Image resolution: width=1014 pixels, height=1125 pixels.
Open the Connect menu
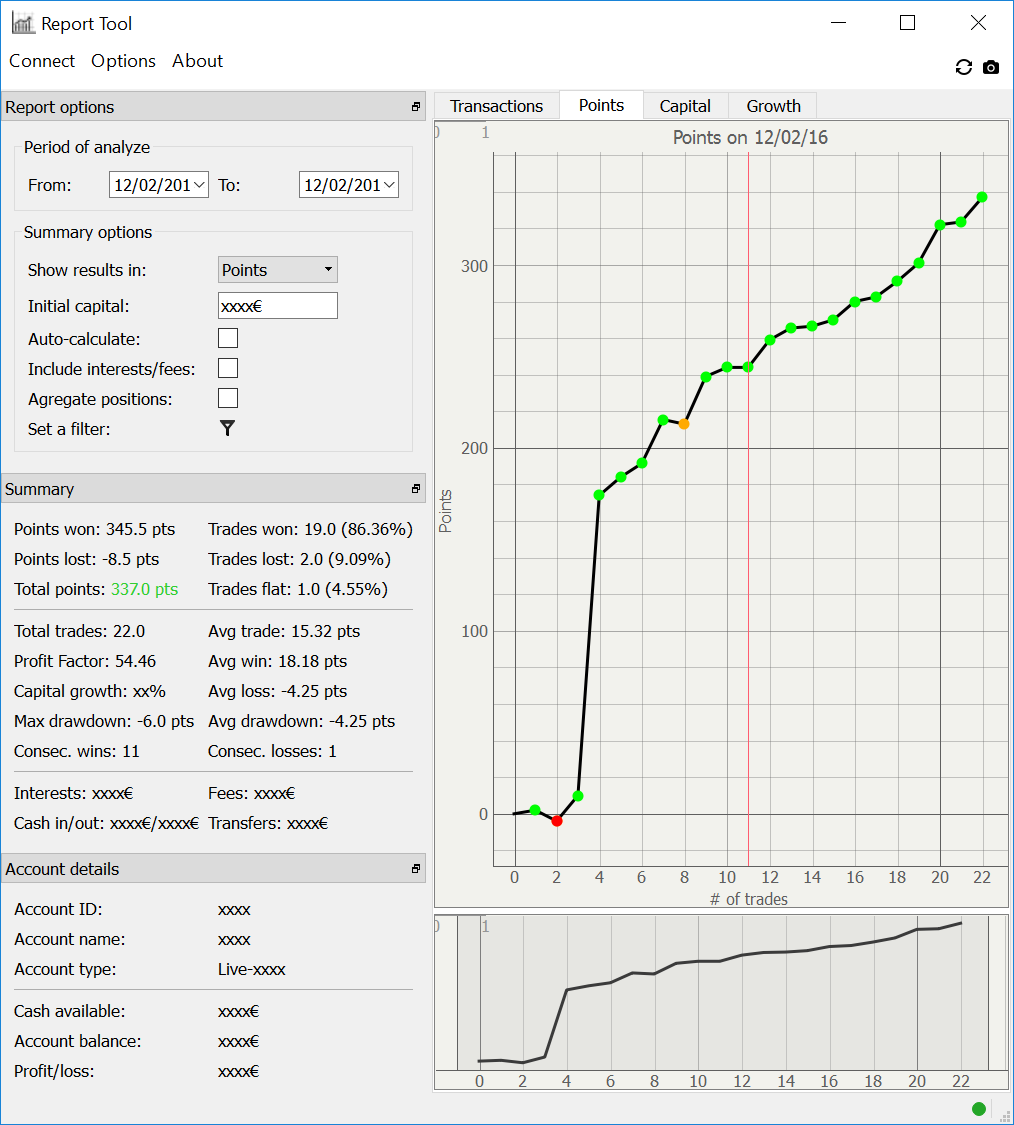click(x=42, y=61)
